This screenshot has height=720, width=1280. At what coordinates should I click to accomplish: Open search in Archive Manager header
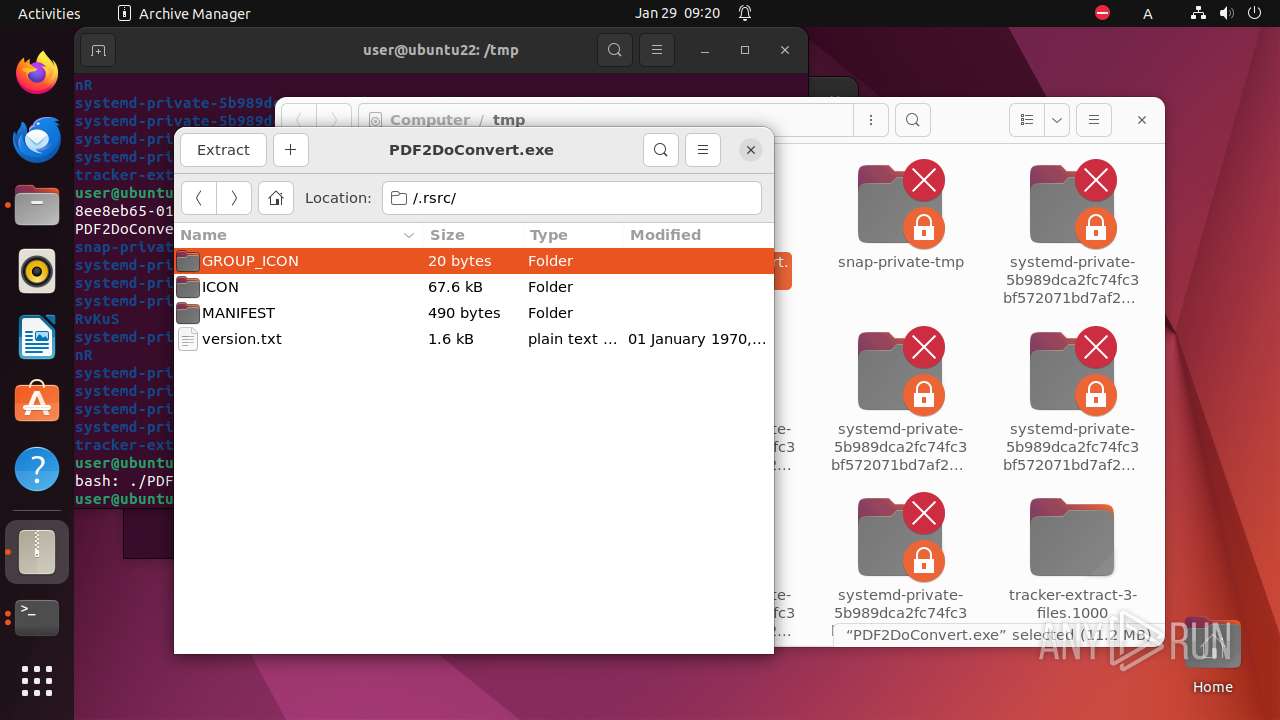661,150
